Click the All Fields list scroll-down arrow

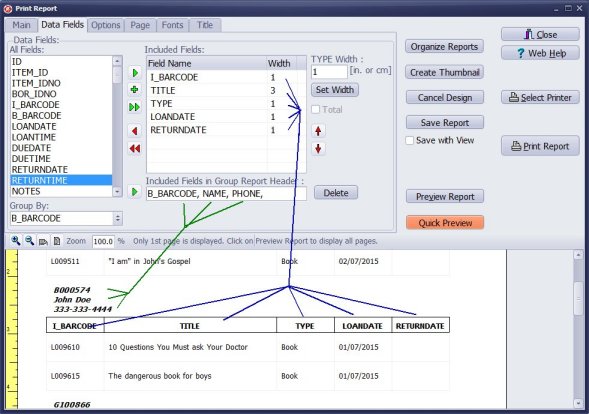117,192
